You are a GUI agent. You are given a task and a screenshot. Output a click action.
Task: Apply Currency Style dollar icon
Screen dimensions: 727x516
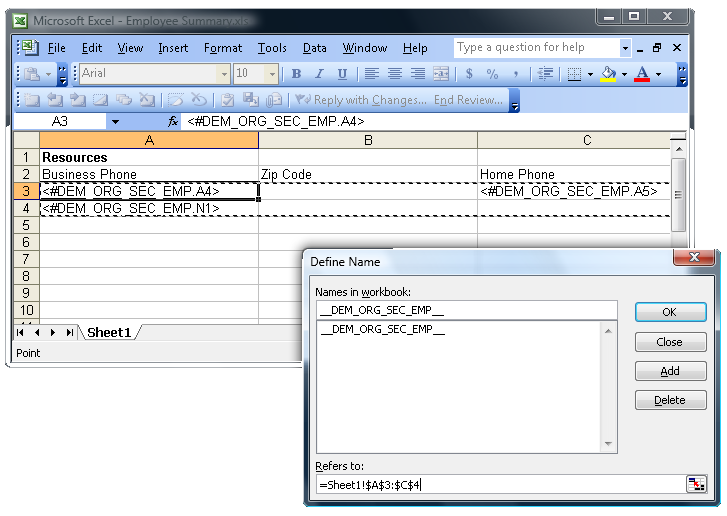click(469, 74)
